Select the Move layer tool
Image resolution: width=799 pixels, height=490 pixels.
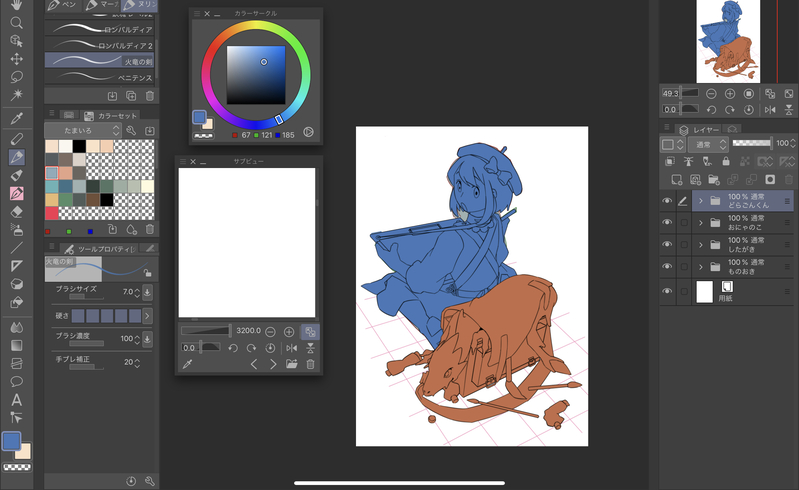click(16, 59)
